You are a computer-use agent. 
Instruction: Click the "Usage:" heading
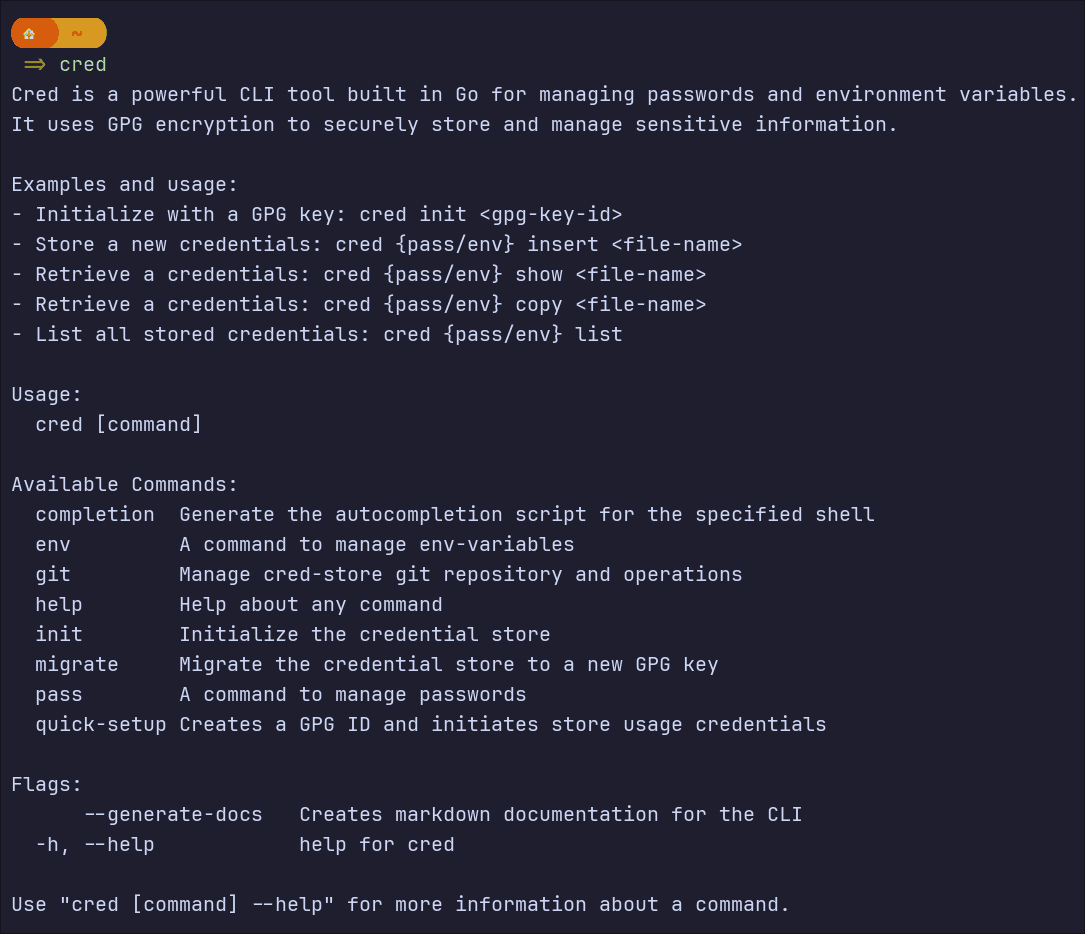pos(47,395)
